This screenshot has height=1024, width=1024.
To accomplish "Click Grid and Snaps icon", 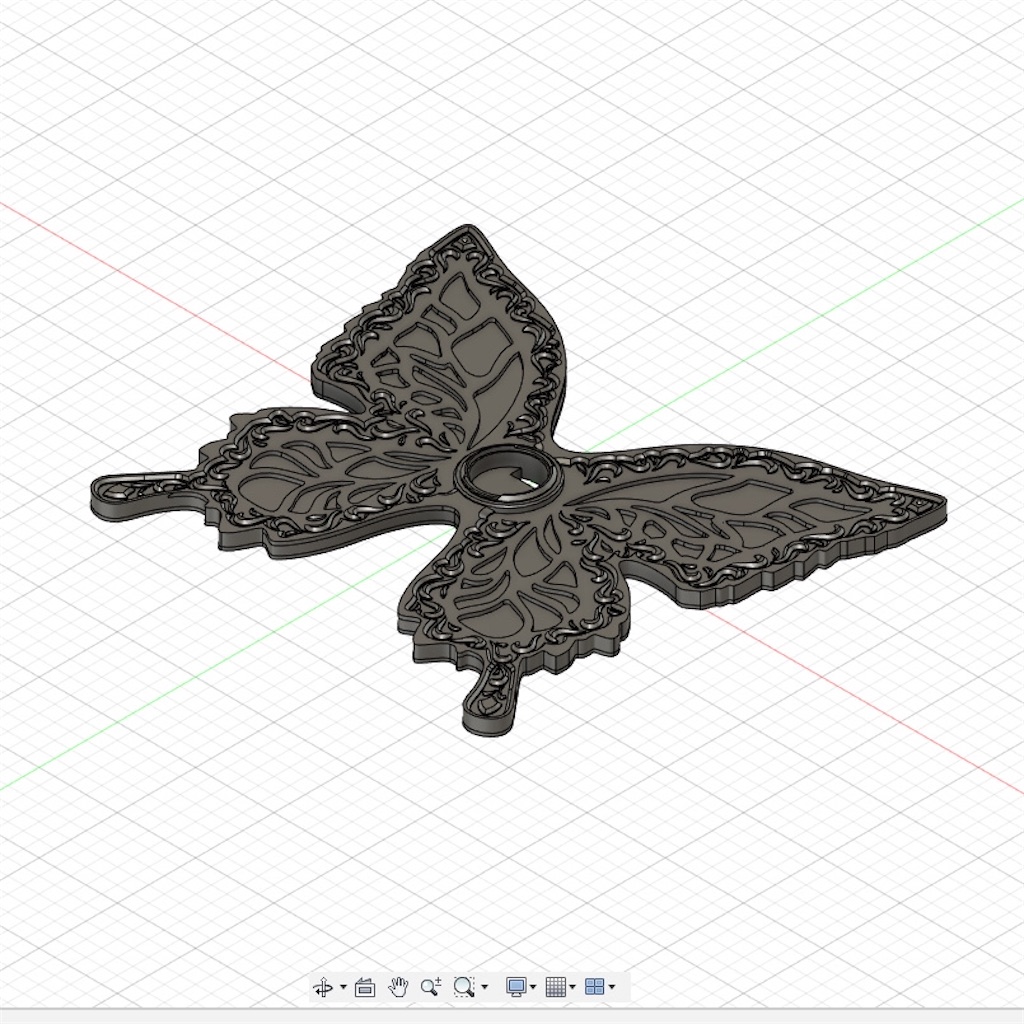I will tap(555, 986).
